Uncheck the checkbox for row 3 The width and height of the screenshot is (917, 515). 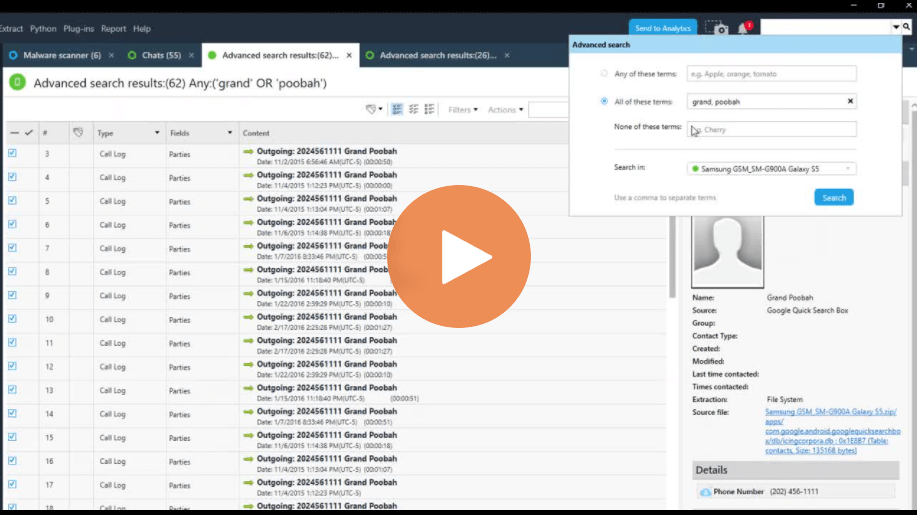13,153
